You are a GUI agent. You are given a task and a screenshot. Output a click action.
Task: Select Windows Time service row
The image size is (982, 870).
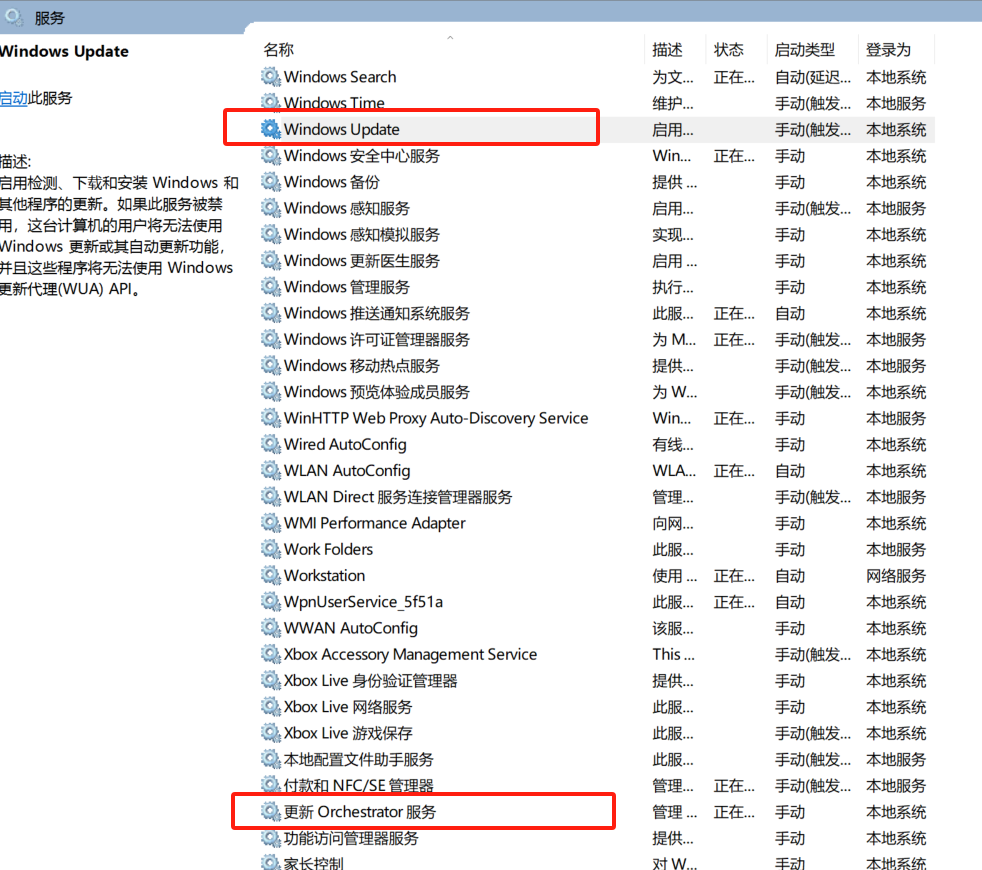[334, 103]
